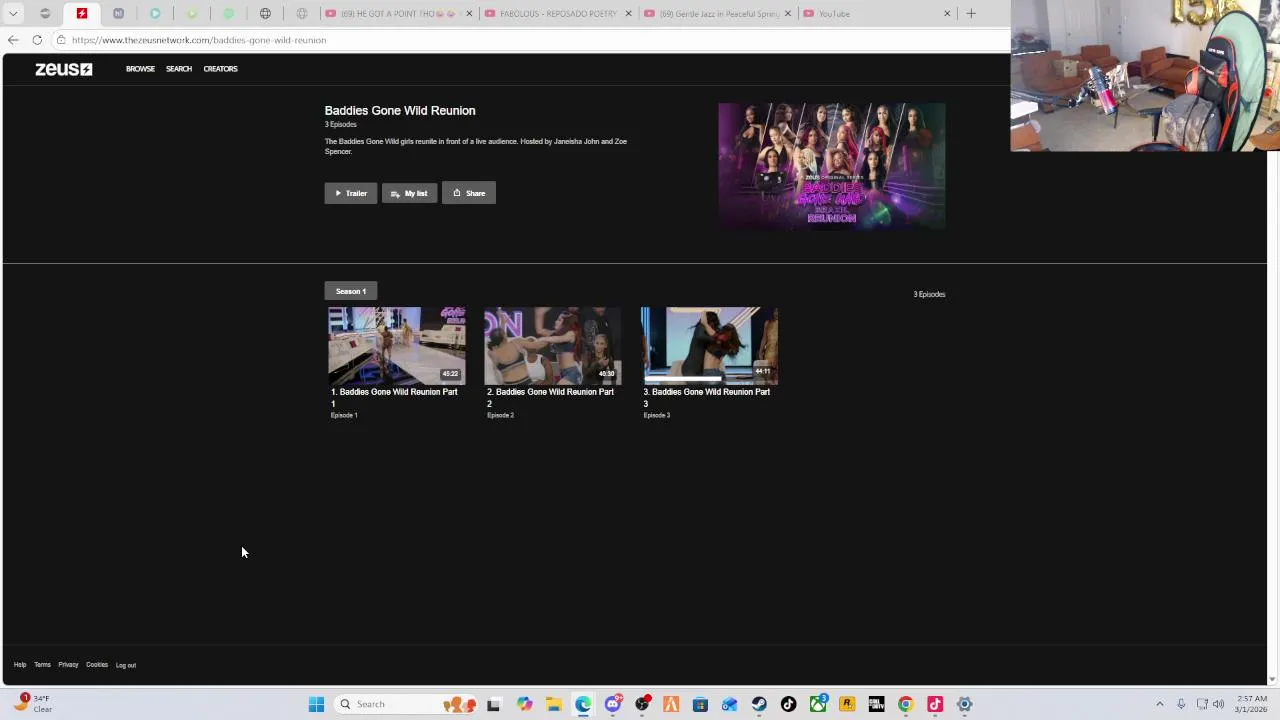Open the Windows Start menu
This screenshot has width=1280, height=720.
316,704
